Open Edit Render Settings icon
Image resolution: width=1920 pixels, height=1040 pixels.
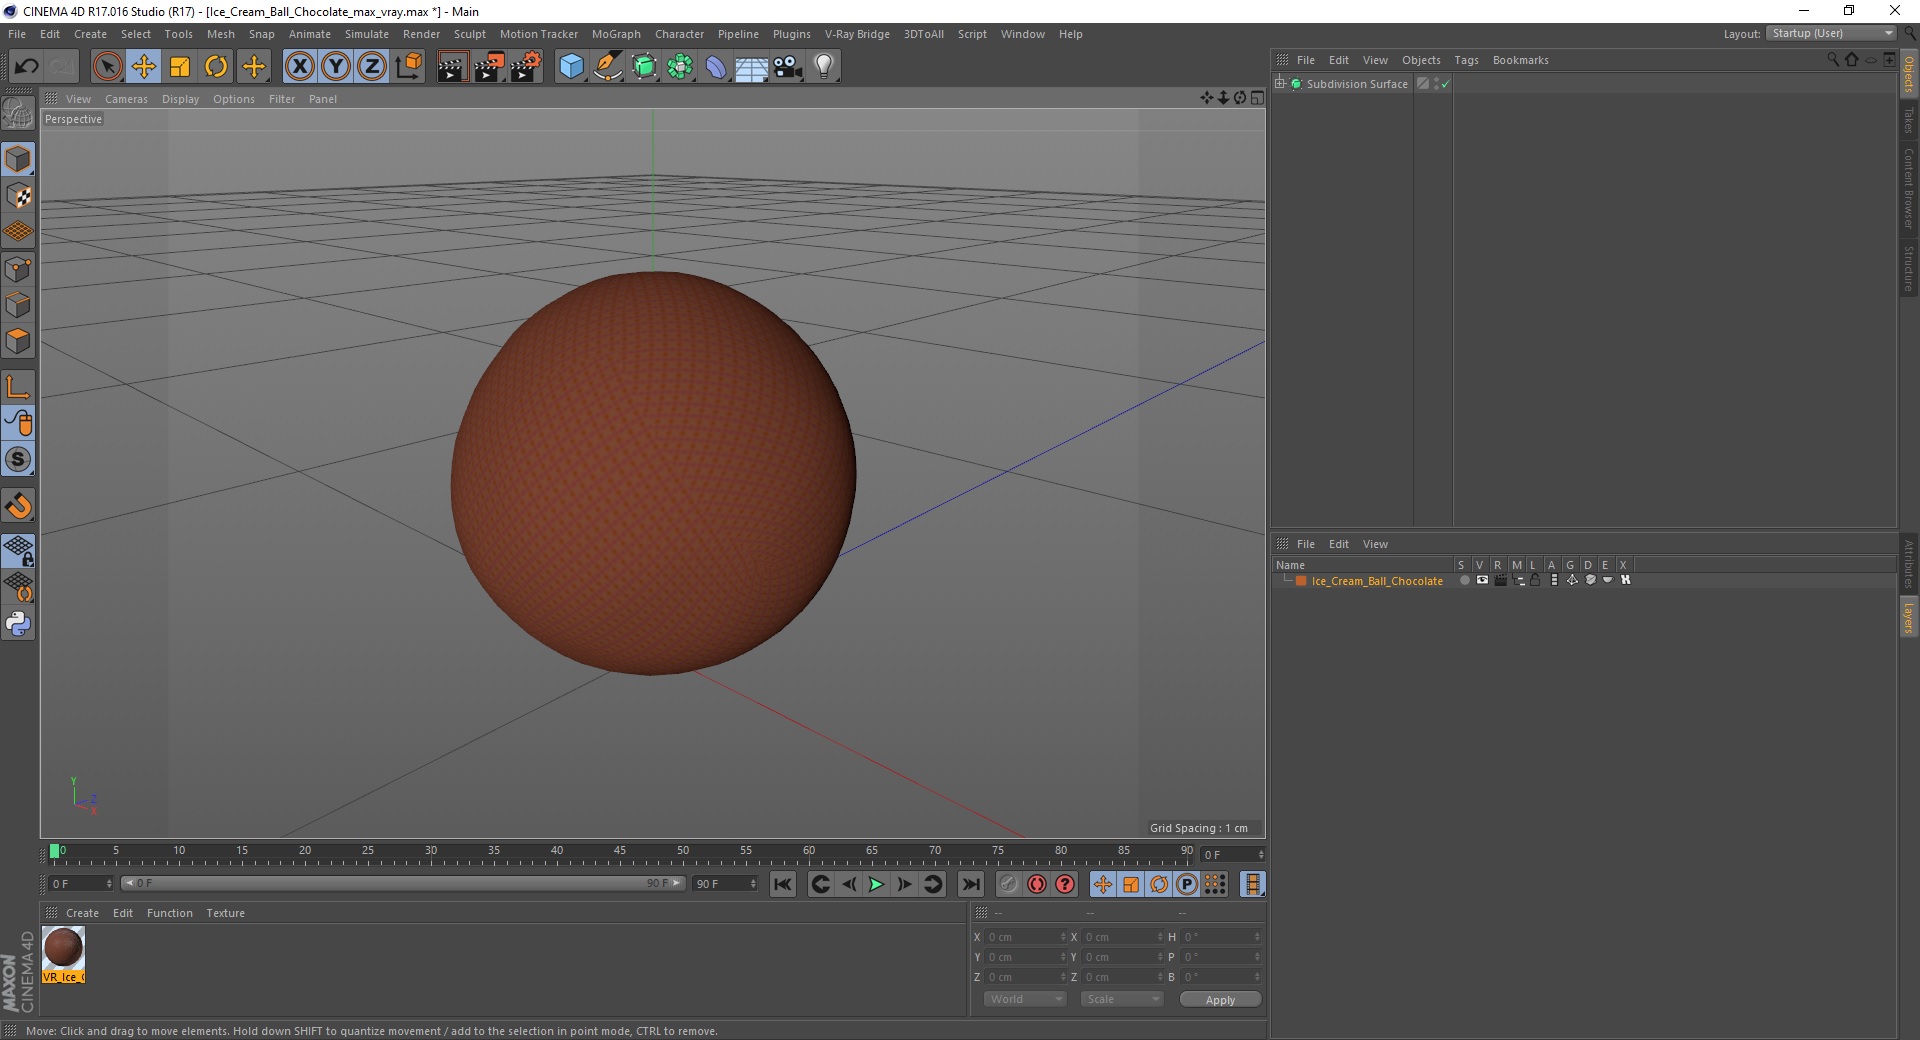pyautogui.click(x=526, y=67)
